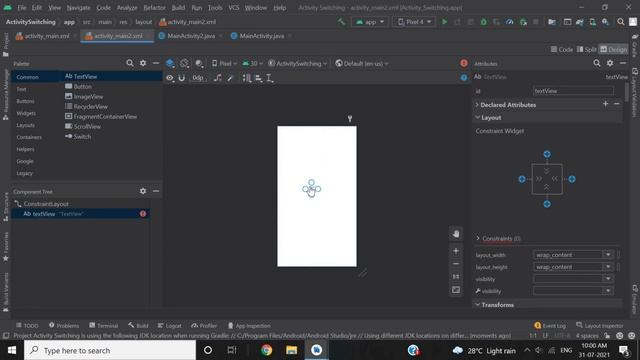Screen dimensions: 640x360
Task: Open the API 30 version dropdown
Action: tap(251, 63)
